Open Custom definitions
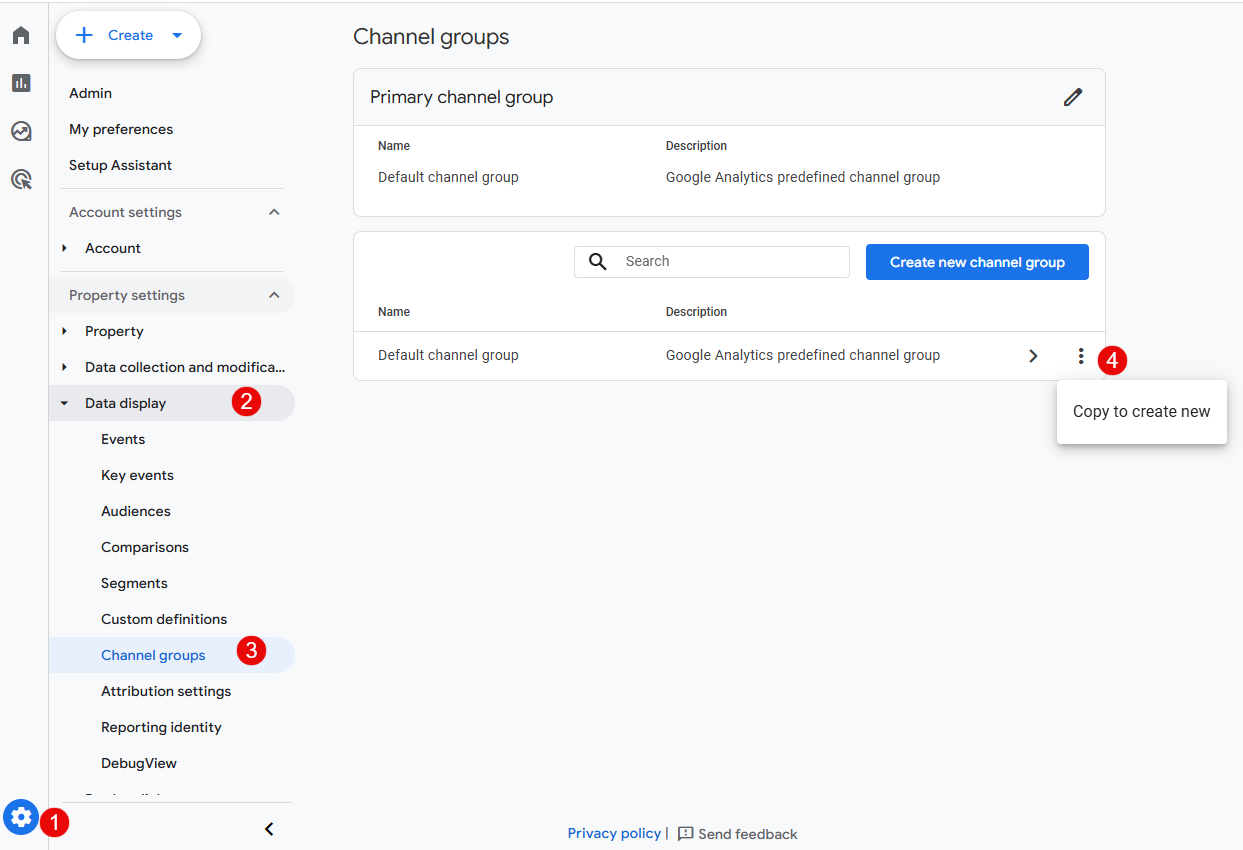1243x850 pixels. point(164,619)
